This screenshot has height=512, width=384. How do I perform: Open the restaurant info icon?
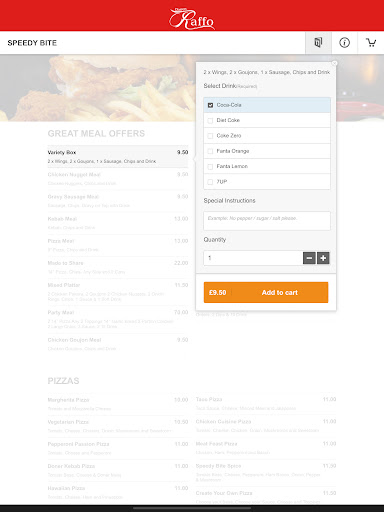click(x=344, y=43)
